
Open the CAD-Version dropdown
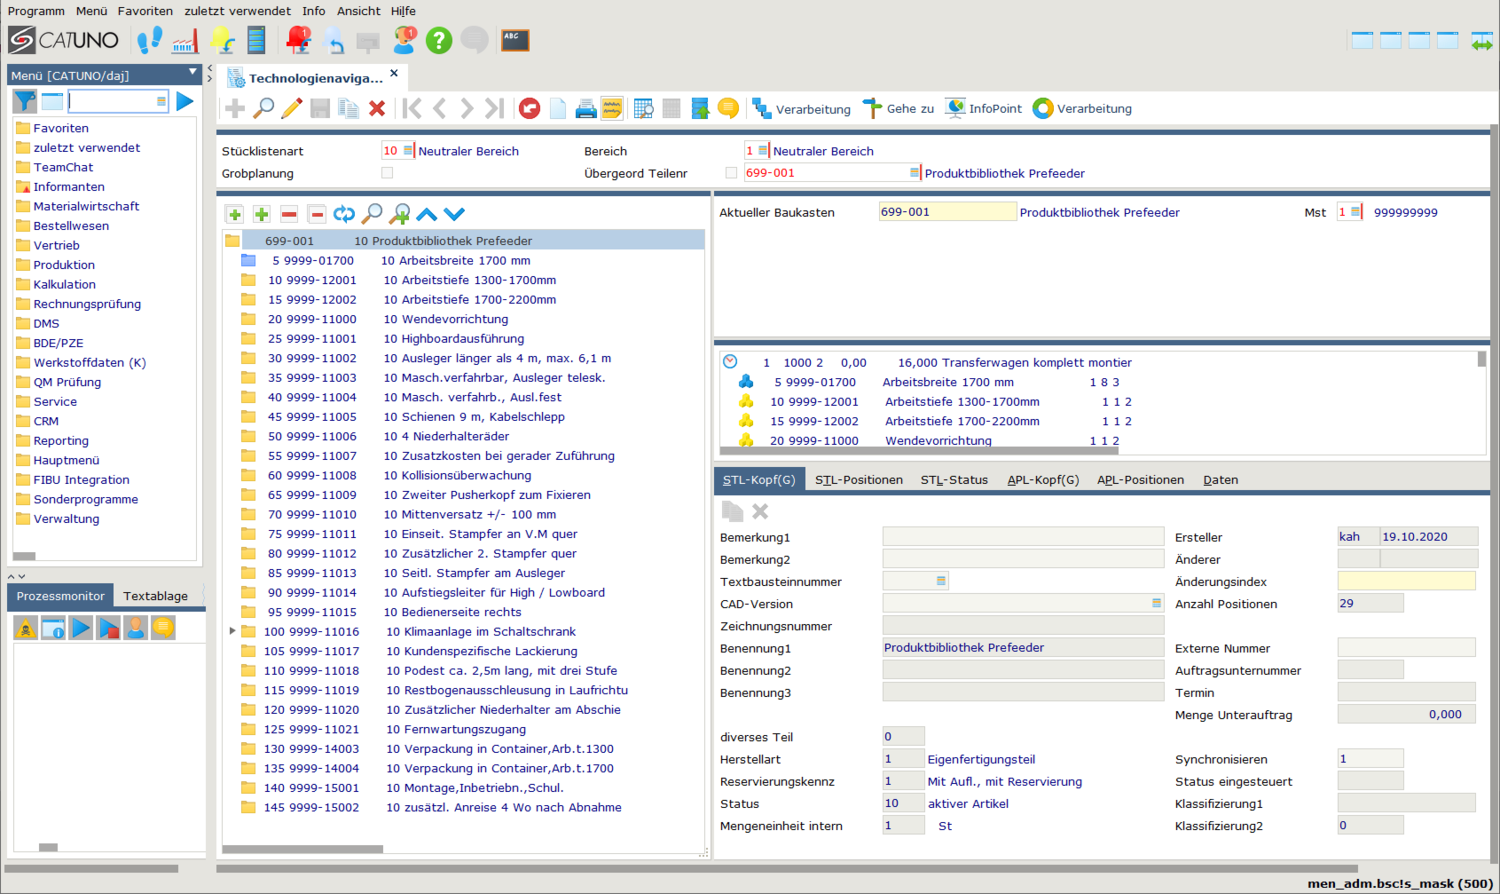click(x=1156, y=603)
